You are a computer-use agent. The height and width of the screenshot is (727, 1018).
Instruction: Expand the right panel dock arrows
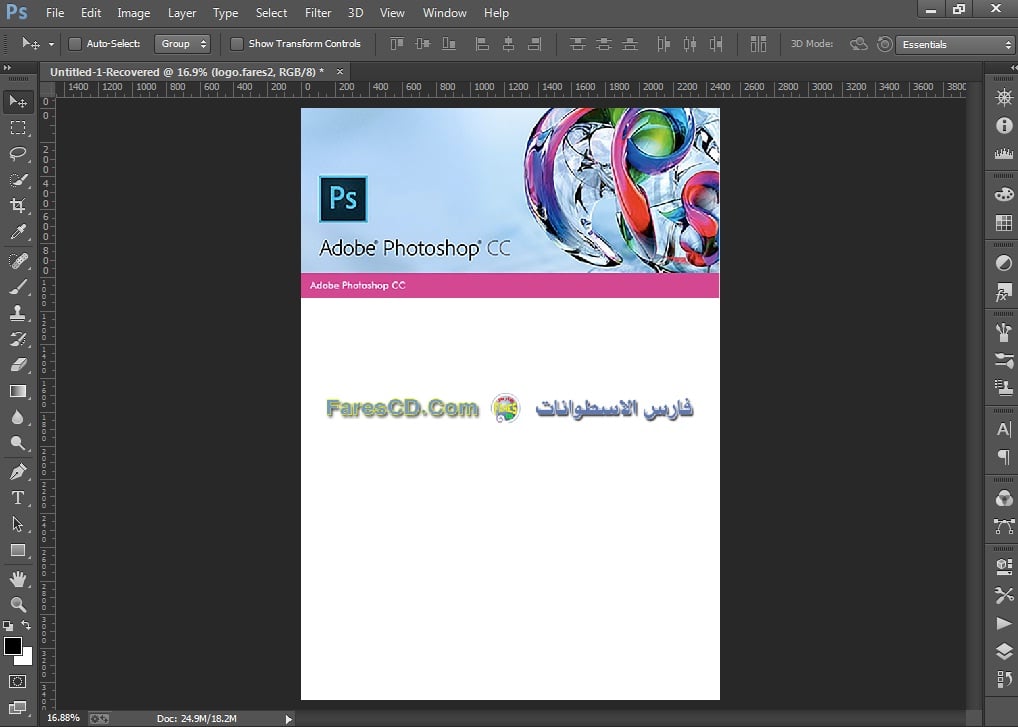(1013, 68)
